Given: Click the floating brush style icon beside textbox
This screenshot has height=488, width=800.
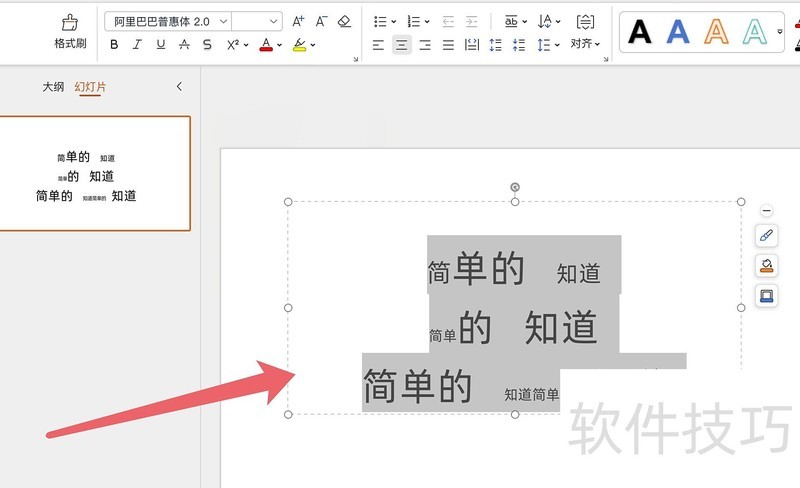Looking at the screenshot, I should click(766, 236).
